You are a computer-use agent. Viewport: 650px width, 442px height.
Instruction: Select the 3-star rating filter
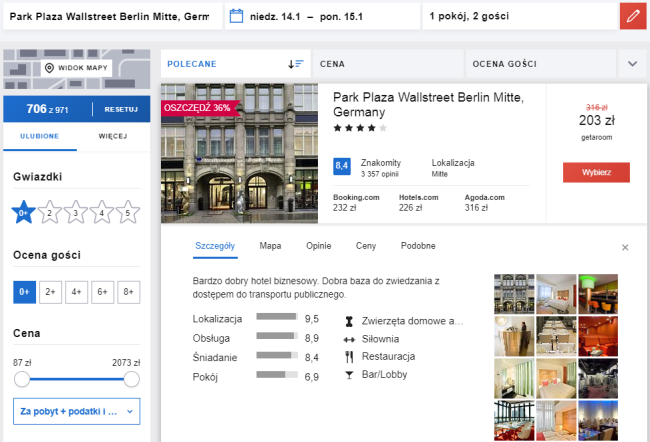click(x=75, y=212)
